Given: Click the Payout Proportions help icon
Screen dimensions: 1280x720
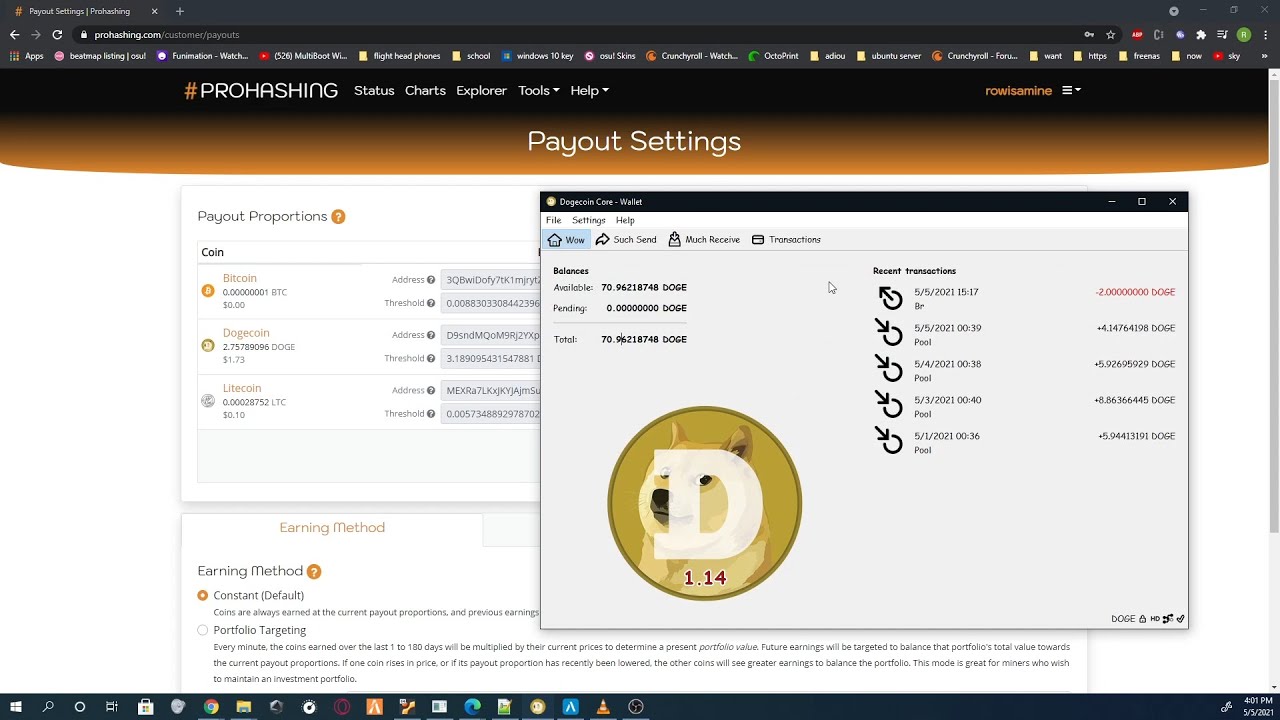Looking at the screenshot, I should (x=338, y=217).
